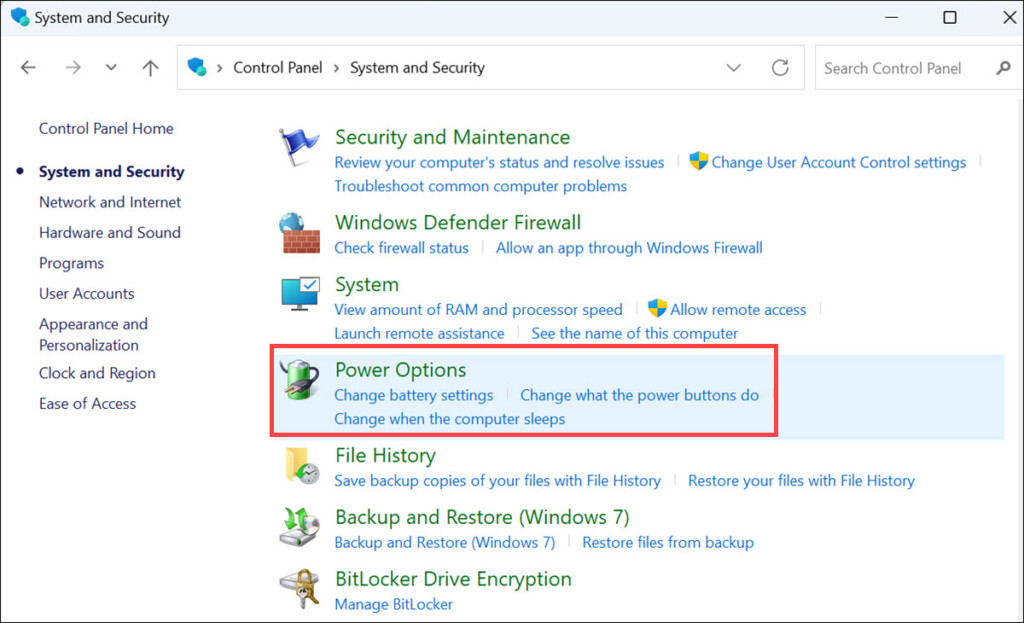
Task: Open Change what the power buttons do
Action: click(639, 395)
